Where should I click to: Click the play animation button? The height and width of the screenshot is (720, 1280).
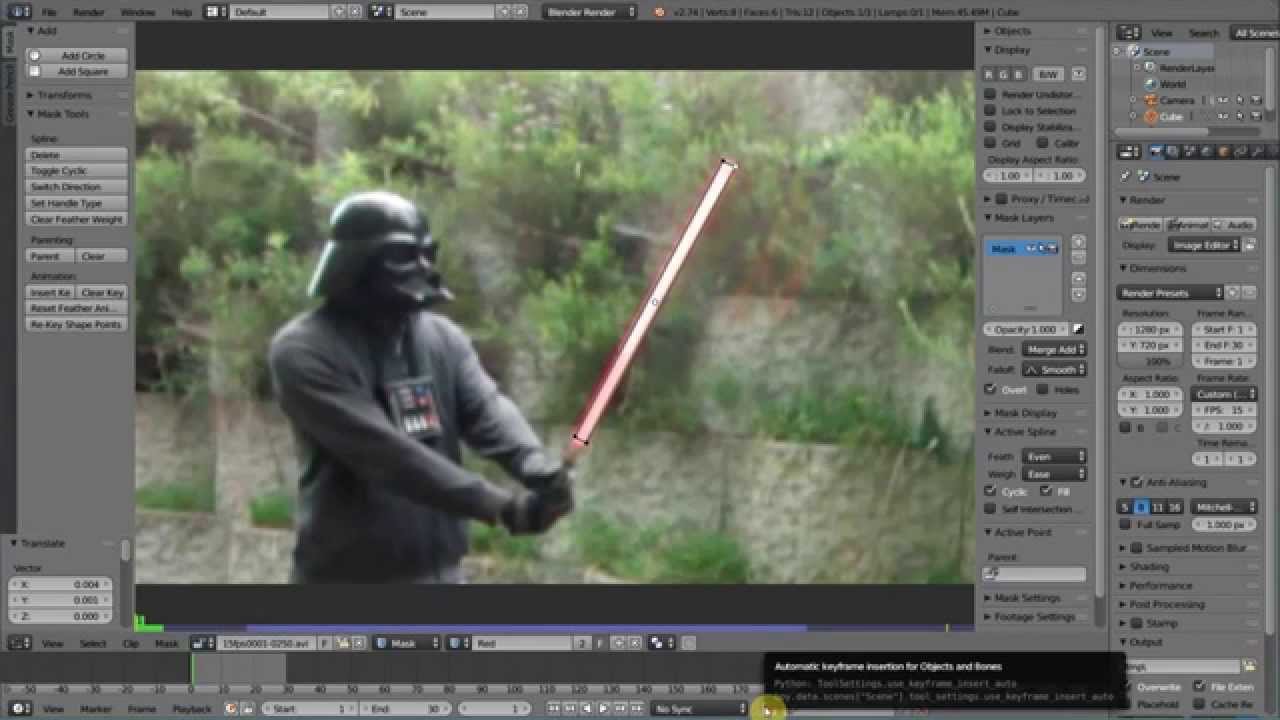coord(603,709)
